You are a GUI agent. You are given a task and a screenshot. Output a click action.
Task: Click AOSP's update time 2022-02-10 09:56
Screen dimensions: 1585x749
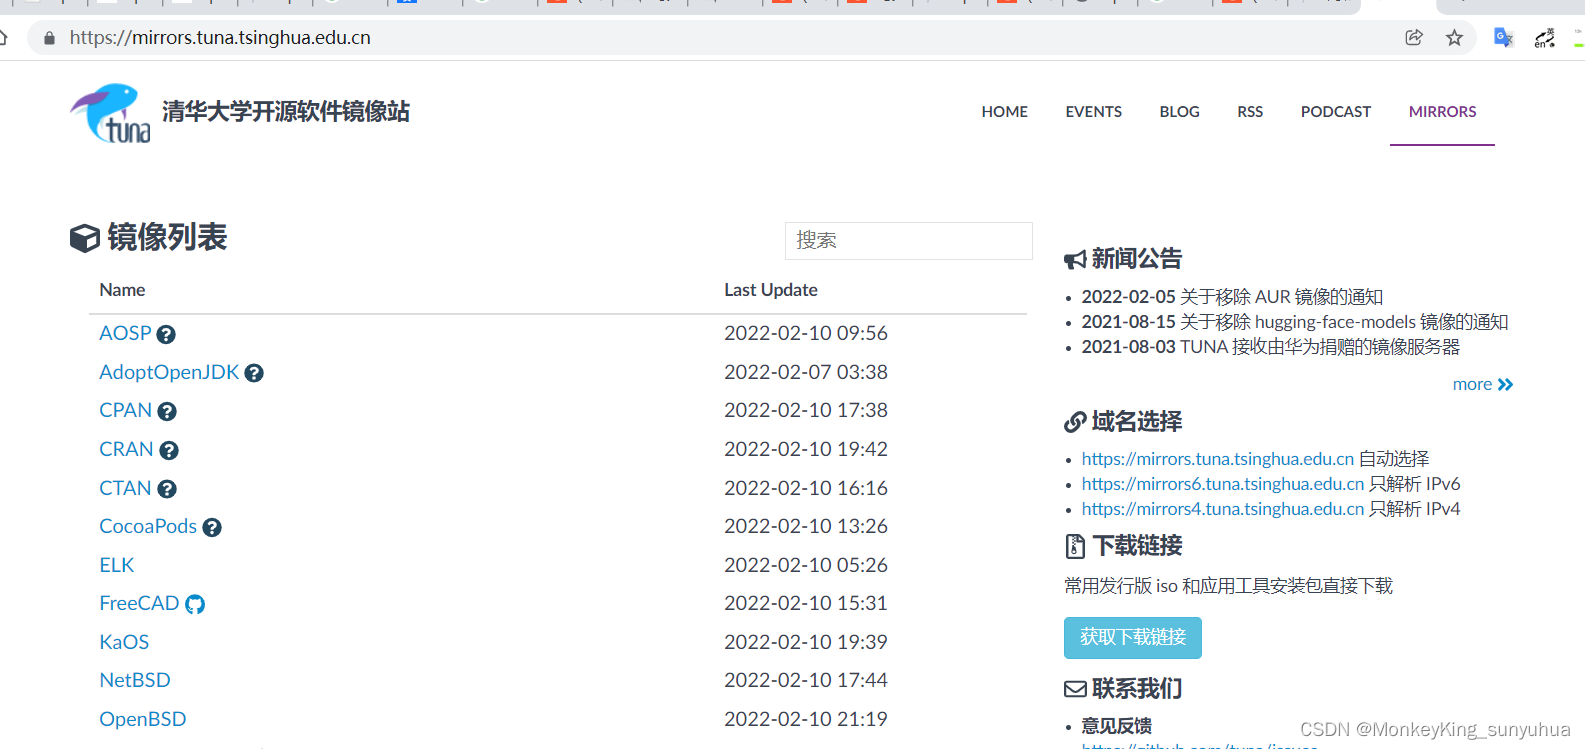tap(805, 333)
